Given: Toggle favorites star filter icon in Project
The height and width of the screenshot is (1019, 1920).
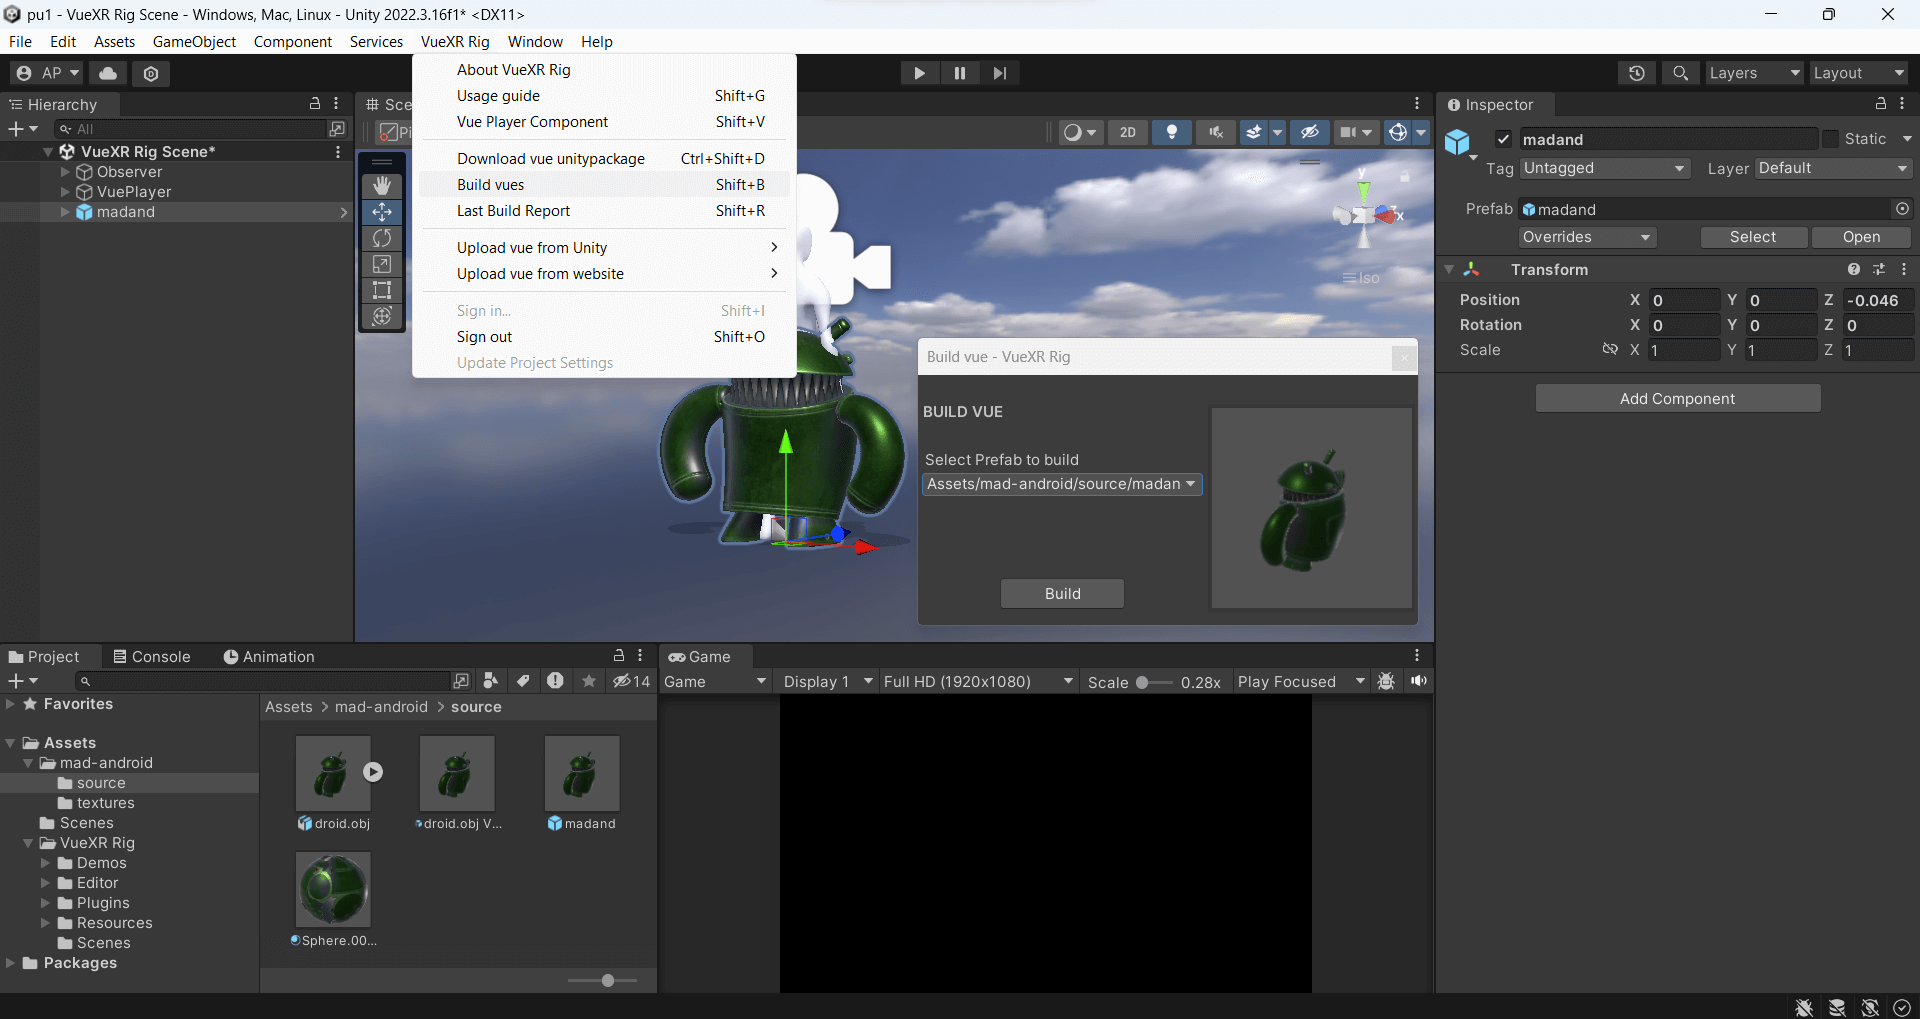Looking at the screenshot, I should click(x=589, y=681).
